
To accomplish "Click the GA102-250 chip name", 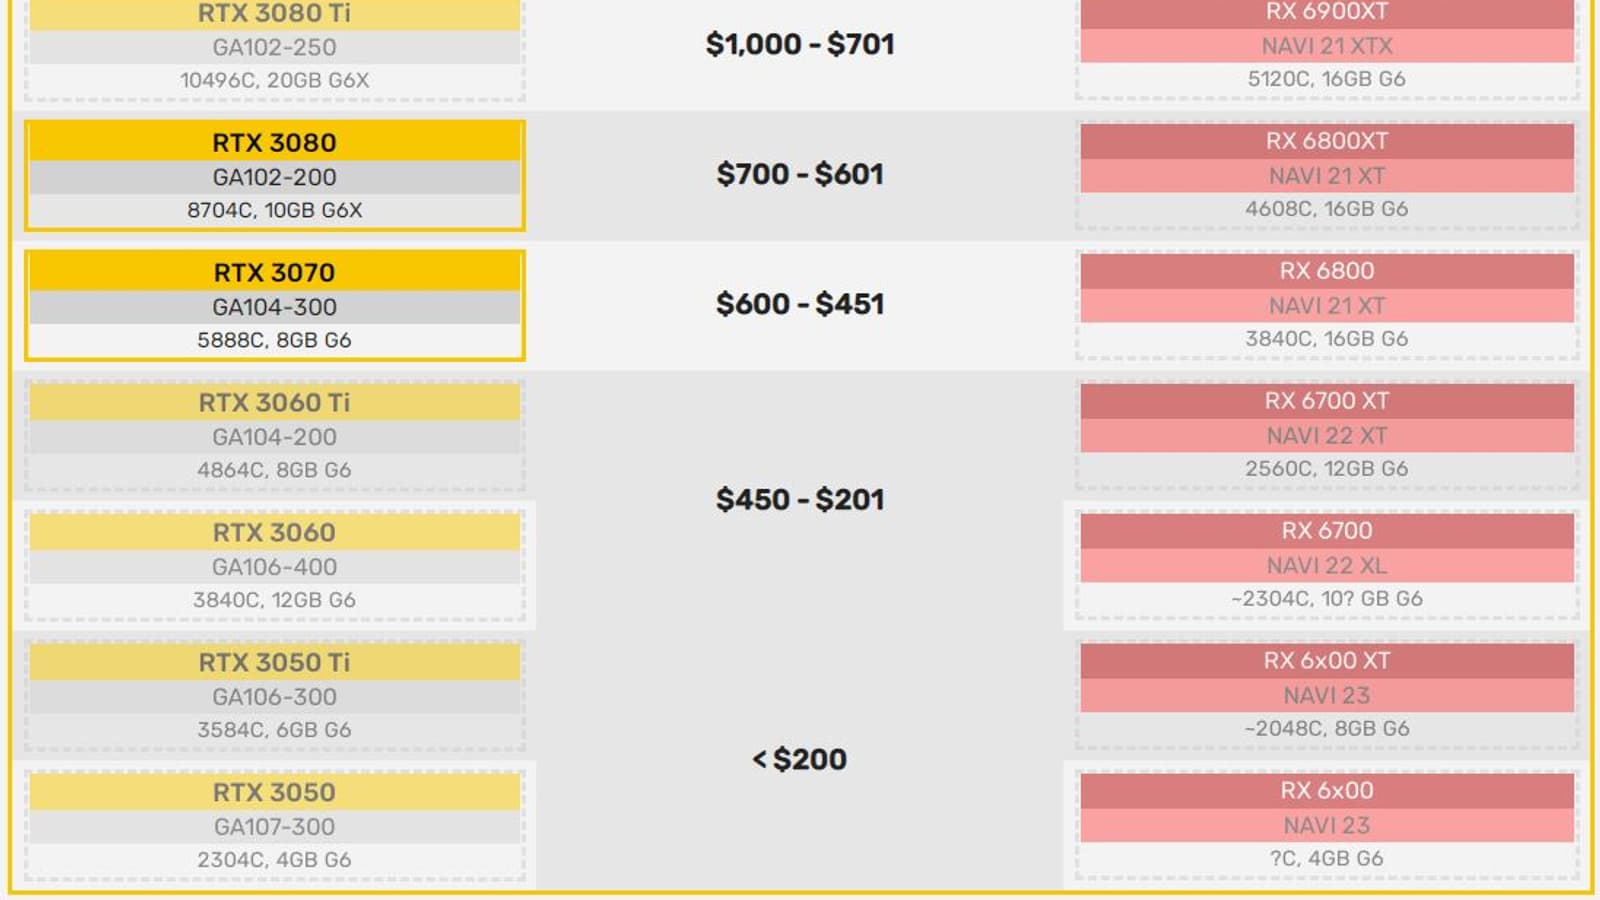I will tap(274, 47).
